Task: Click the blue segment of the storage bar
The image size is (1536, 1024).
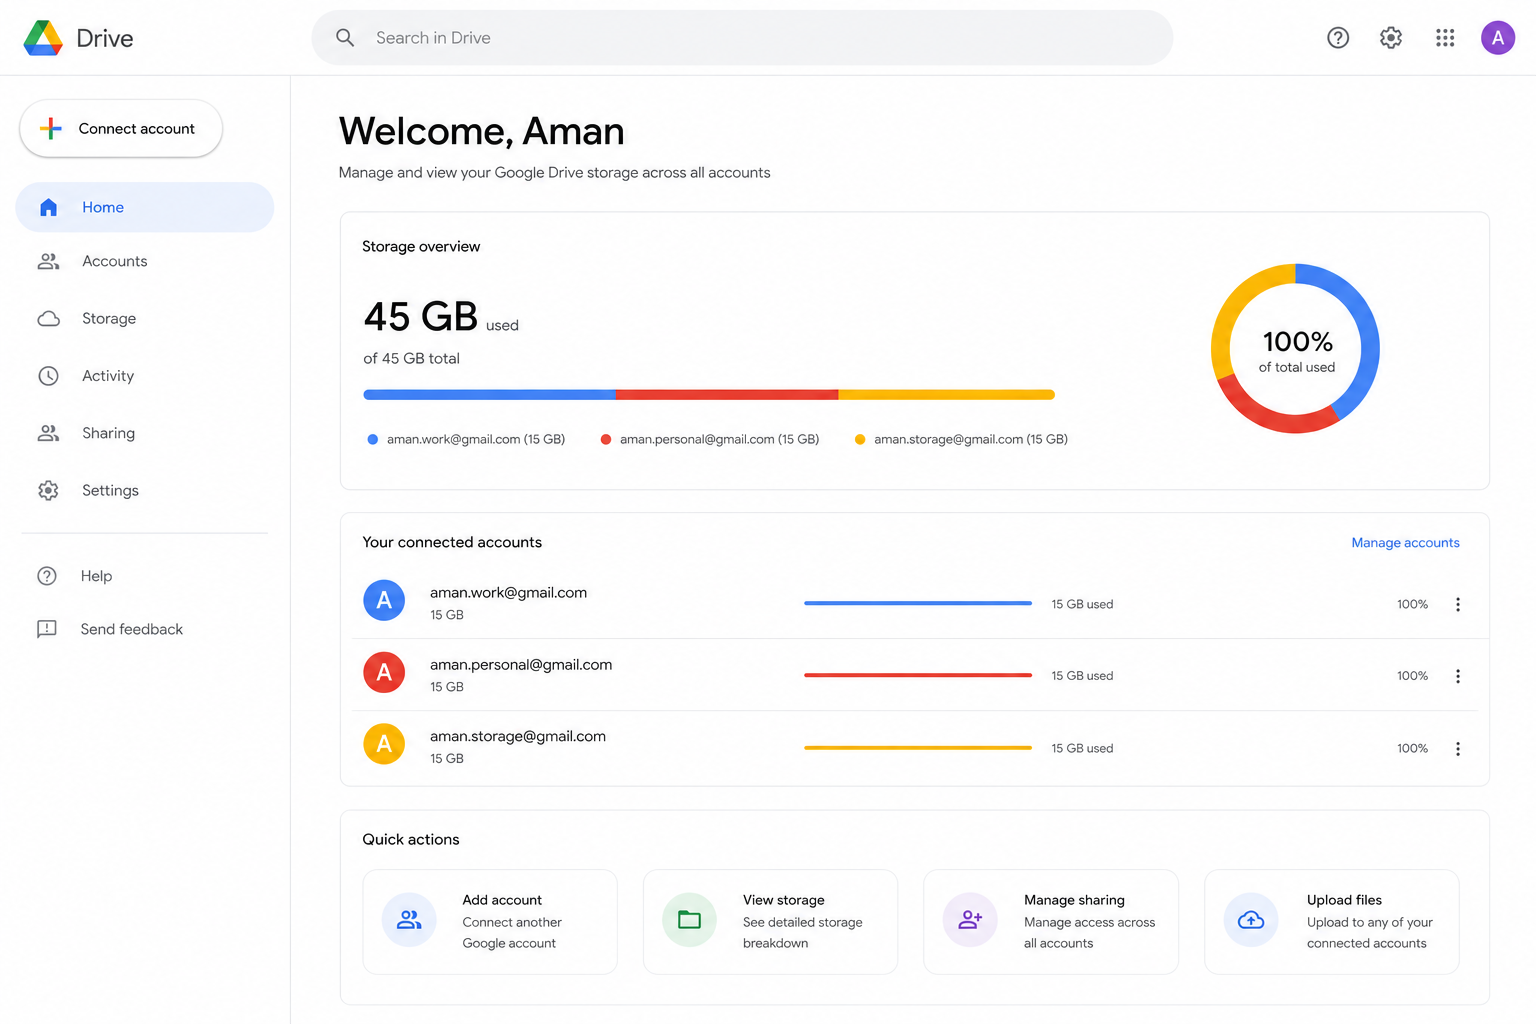Action: 489,395
